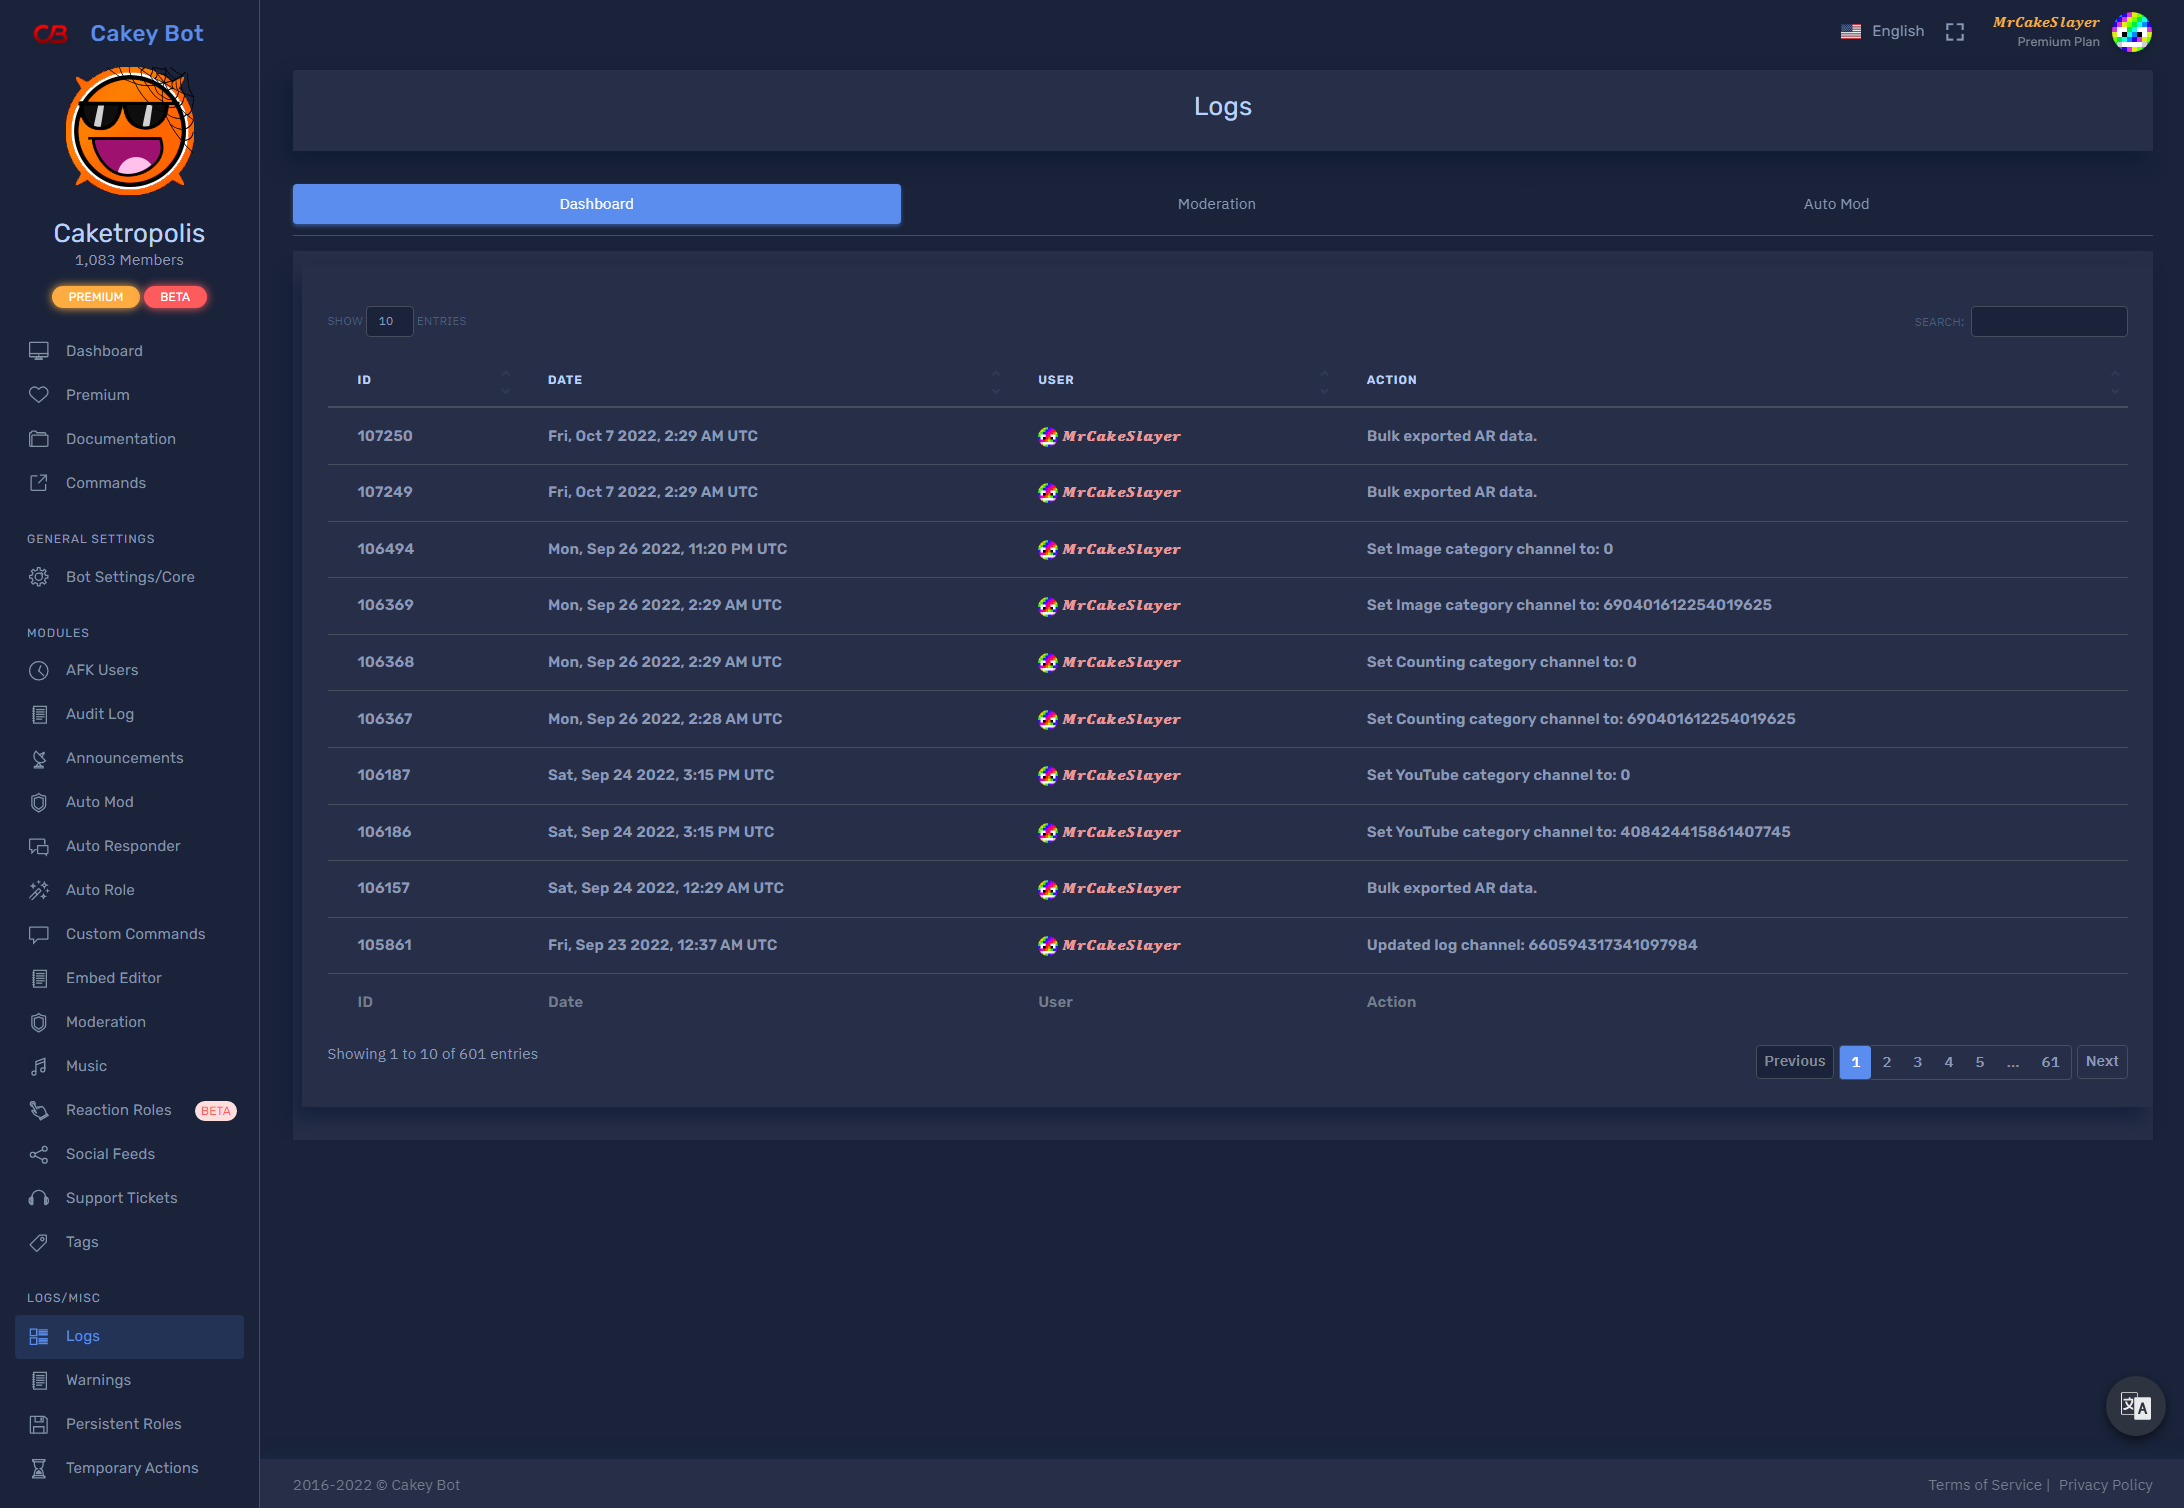Toggle fullscreen mode icon in header
Screen dimensions: 2184x1508
1955,32
